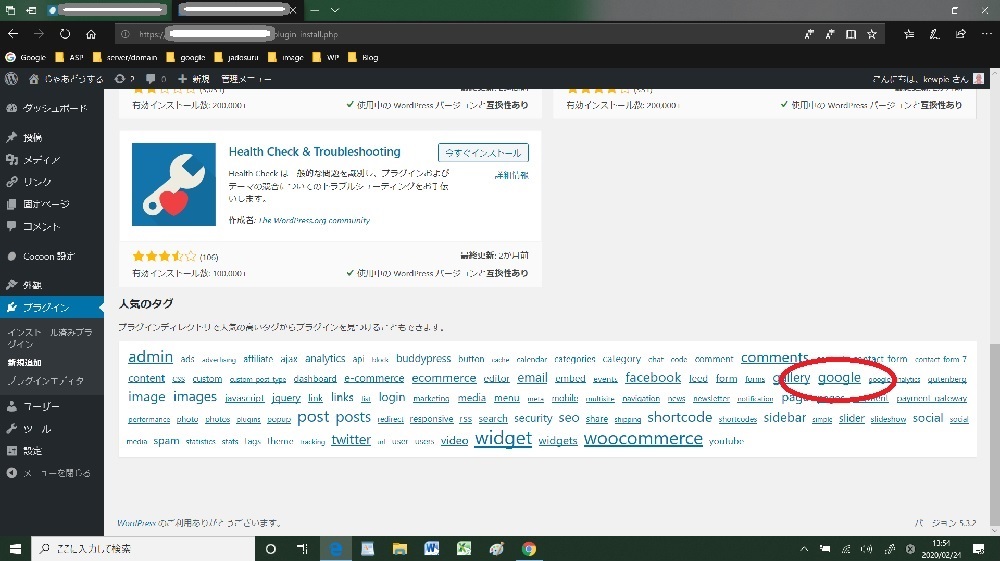Click the updates icon in admin bar
Viewport: 1000px width, 561px height.
pos(123,78)
